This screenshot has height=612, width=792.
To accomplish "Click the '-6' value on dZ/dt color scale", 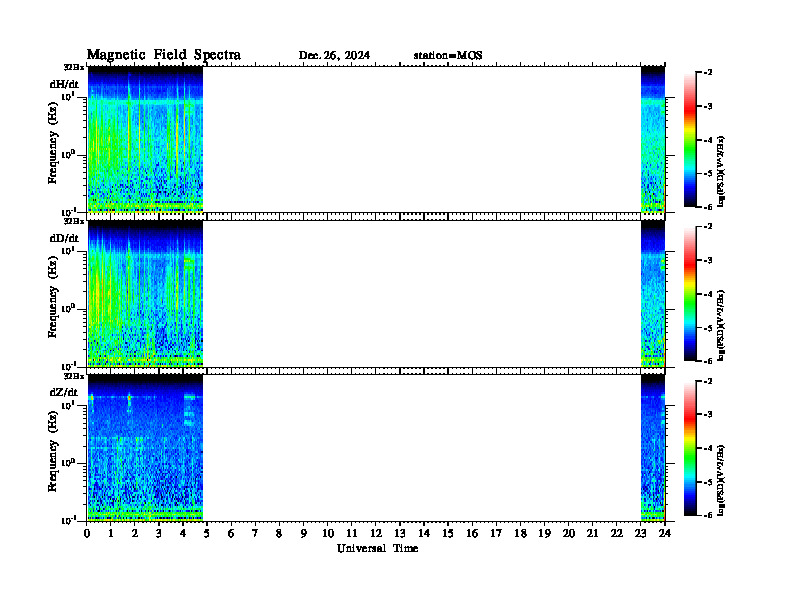I will (707, 515).
